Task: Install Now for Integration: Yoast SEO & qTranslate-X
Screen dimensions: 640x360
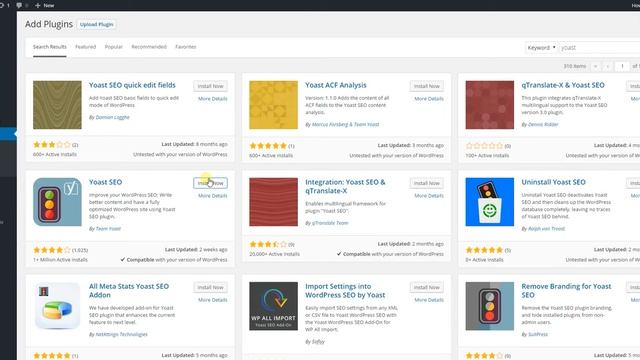Action: click(427, 183)
